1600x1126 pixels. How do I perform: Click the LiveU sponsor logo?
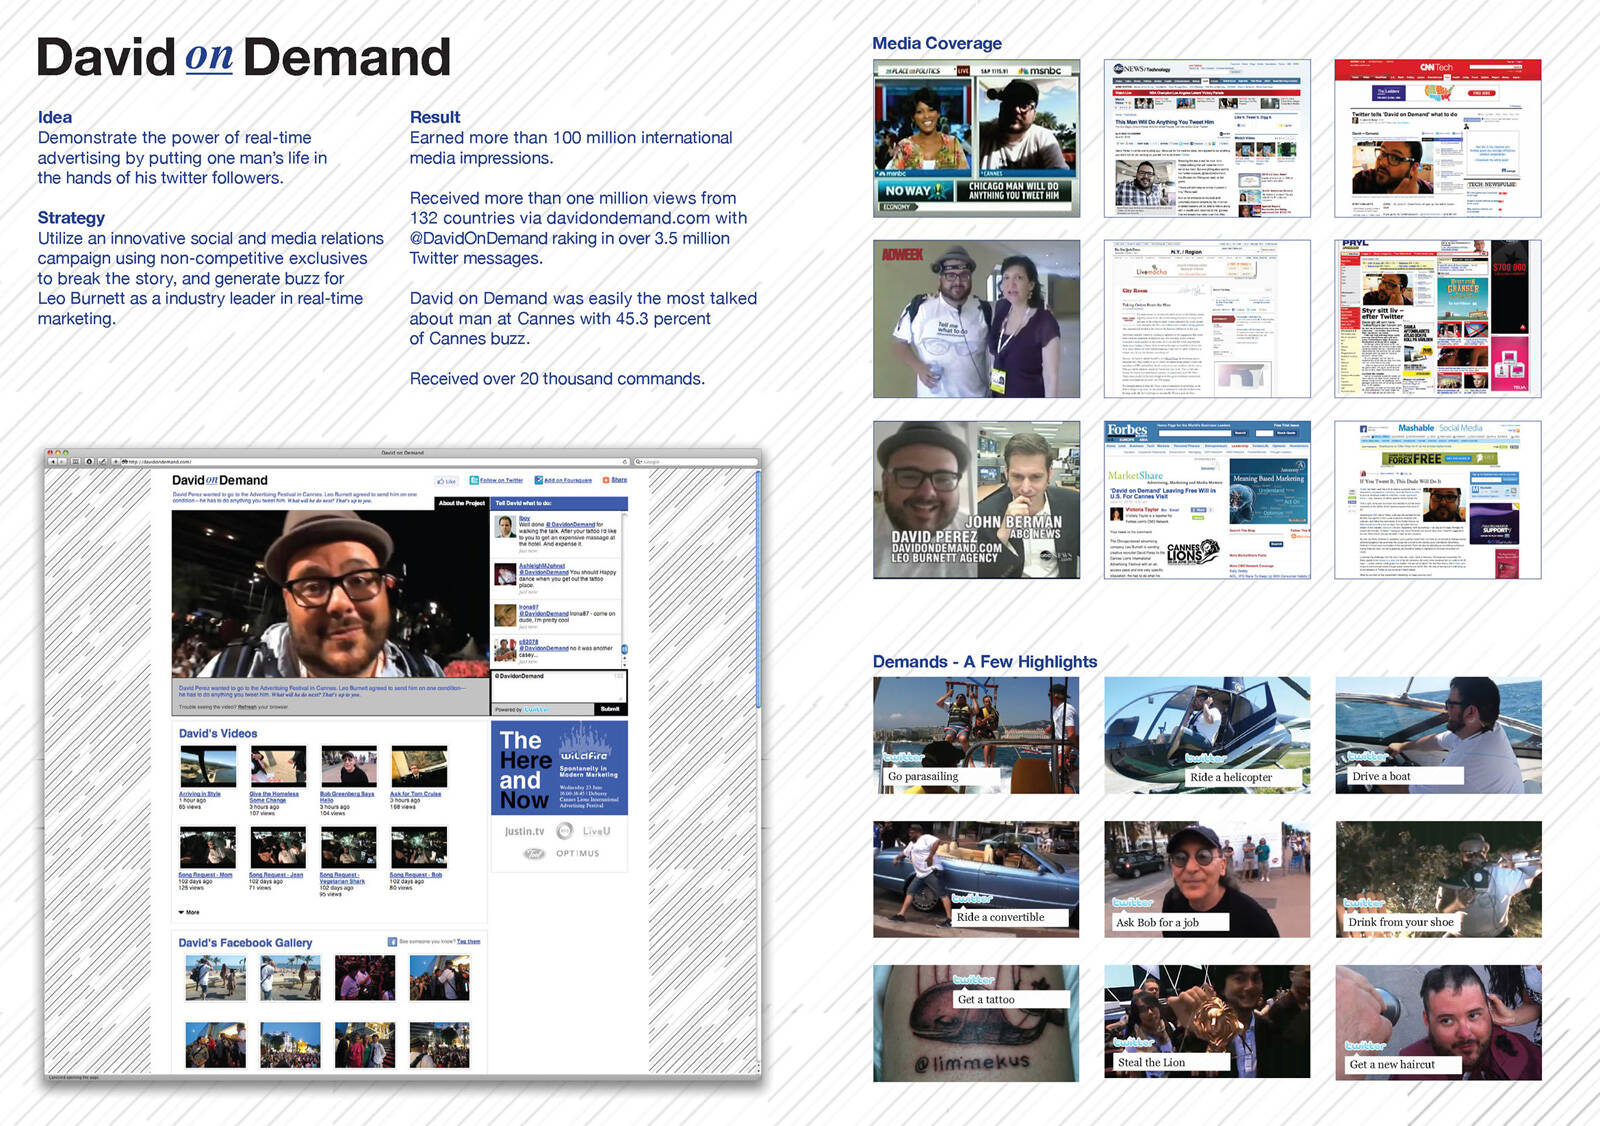click(x=597, y=831)
